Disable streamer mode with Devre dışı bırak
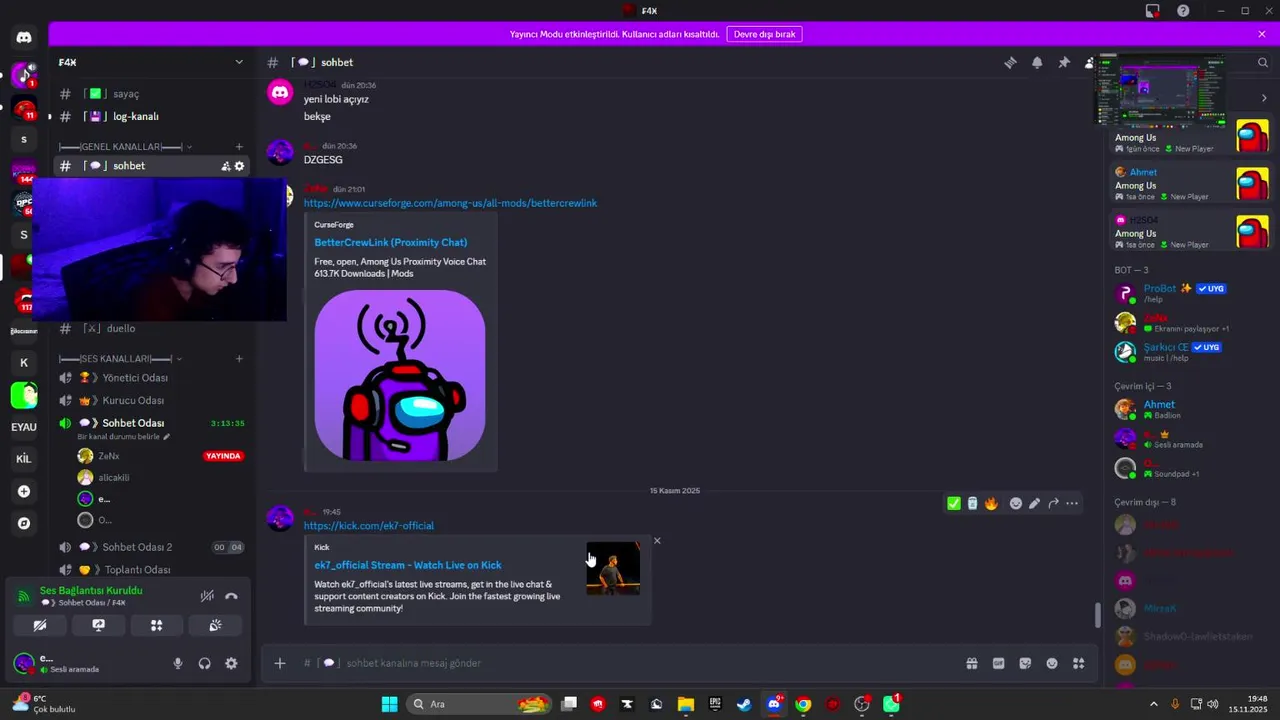This screenshot has height=720, width=1280. pos(764,34)
